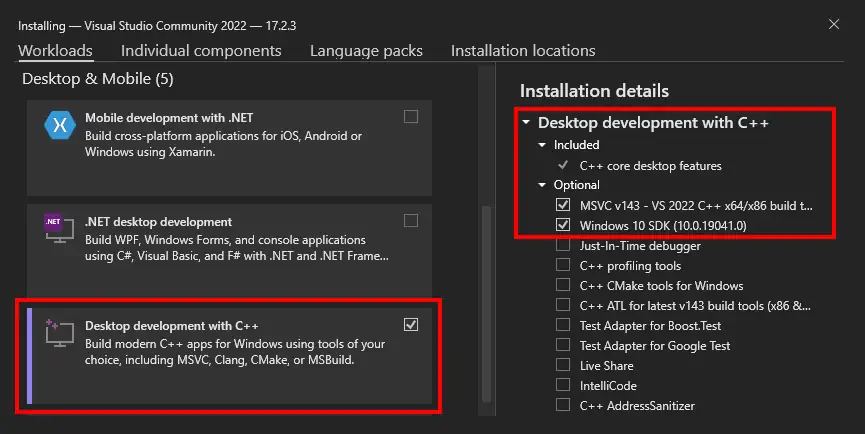Uncheck MSVC v143 build tools option

(563, 205)
